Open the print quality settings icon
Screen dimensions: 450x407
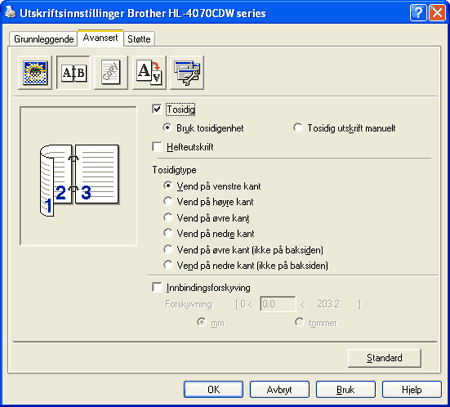pyautogui.click(x=35, y=72)
